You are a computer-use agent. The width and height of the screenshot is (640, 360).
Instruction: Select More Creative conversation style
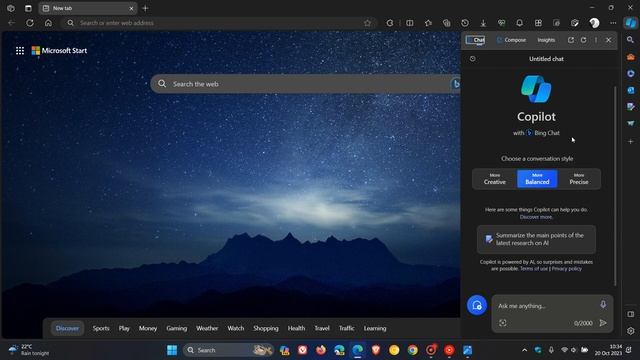[495, 179]
